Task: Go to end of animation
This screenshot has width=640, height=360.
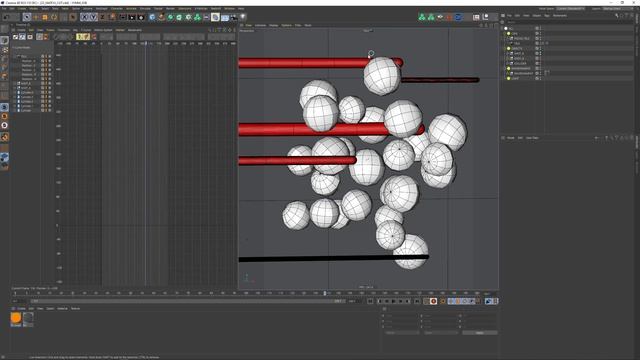Action: (416, 301)
